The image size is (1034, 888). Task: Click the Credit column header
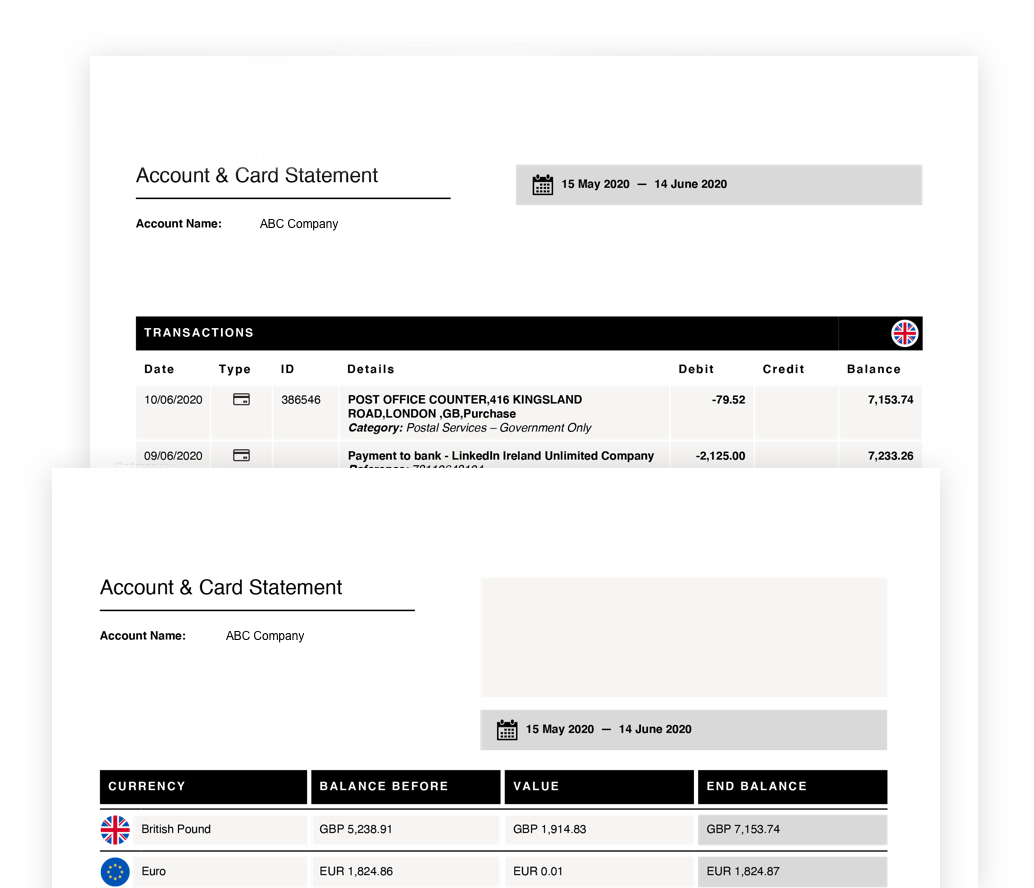pos(783,369)
